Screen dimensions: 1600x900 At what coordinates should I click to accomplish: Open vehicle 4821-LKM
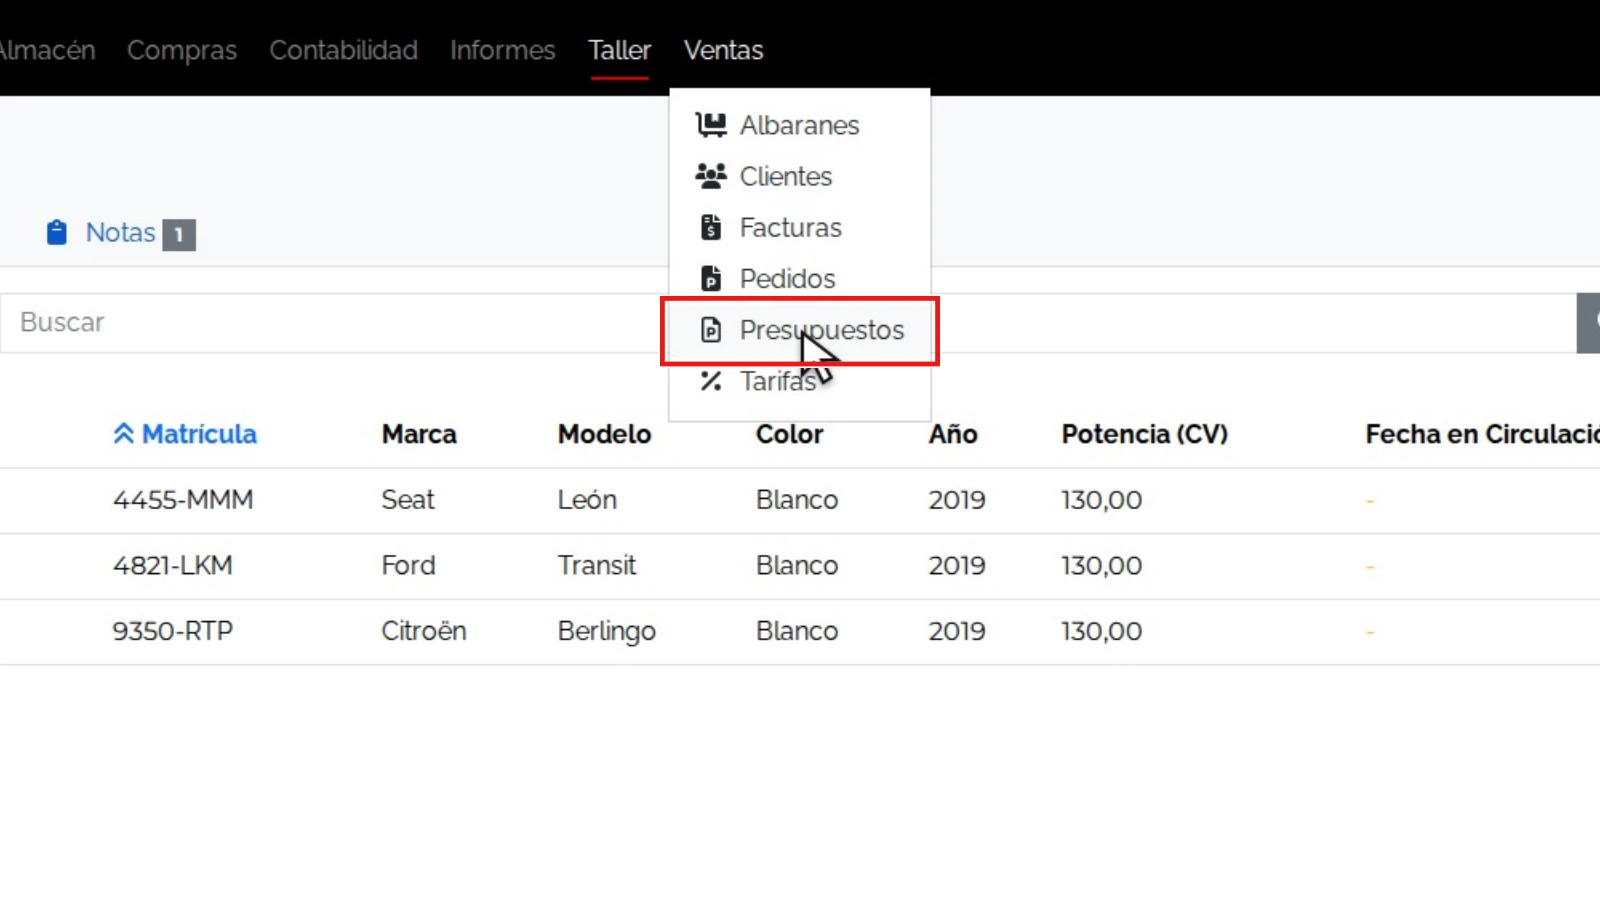click(173, 566)
